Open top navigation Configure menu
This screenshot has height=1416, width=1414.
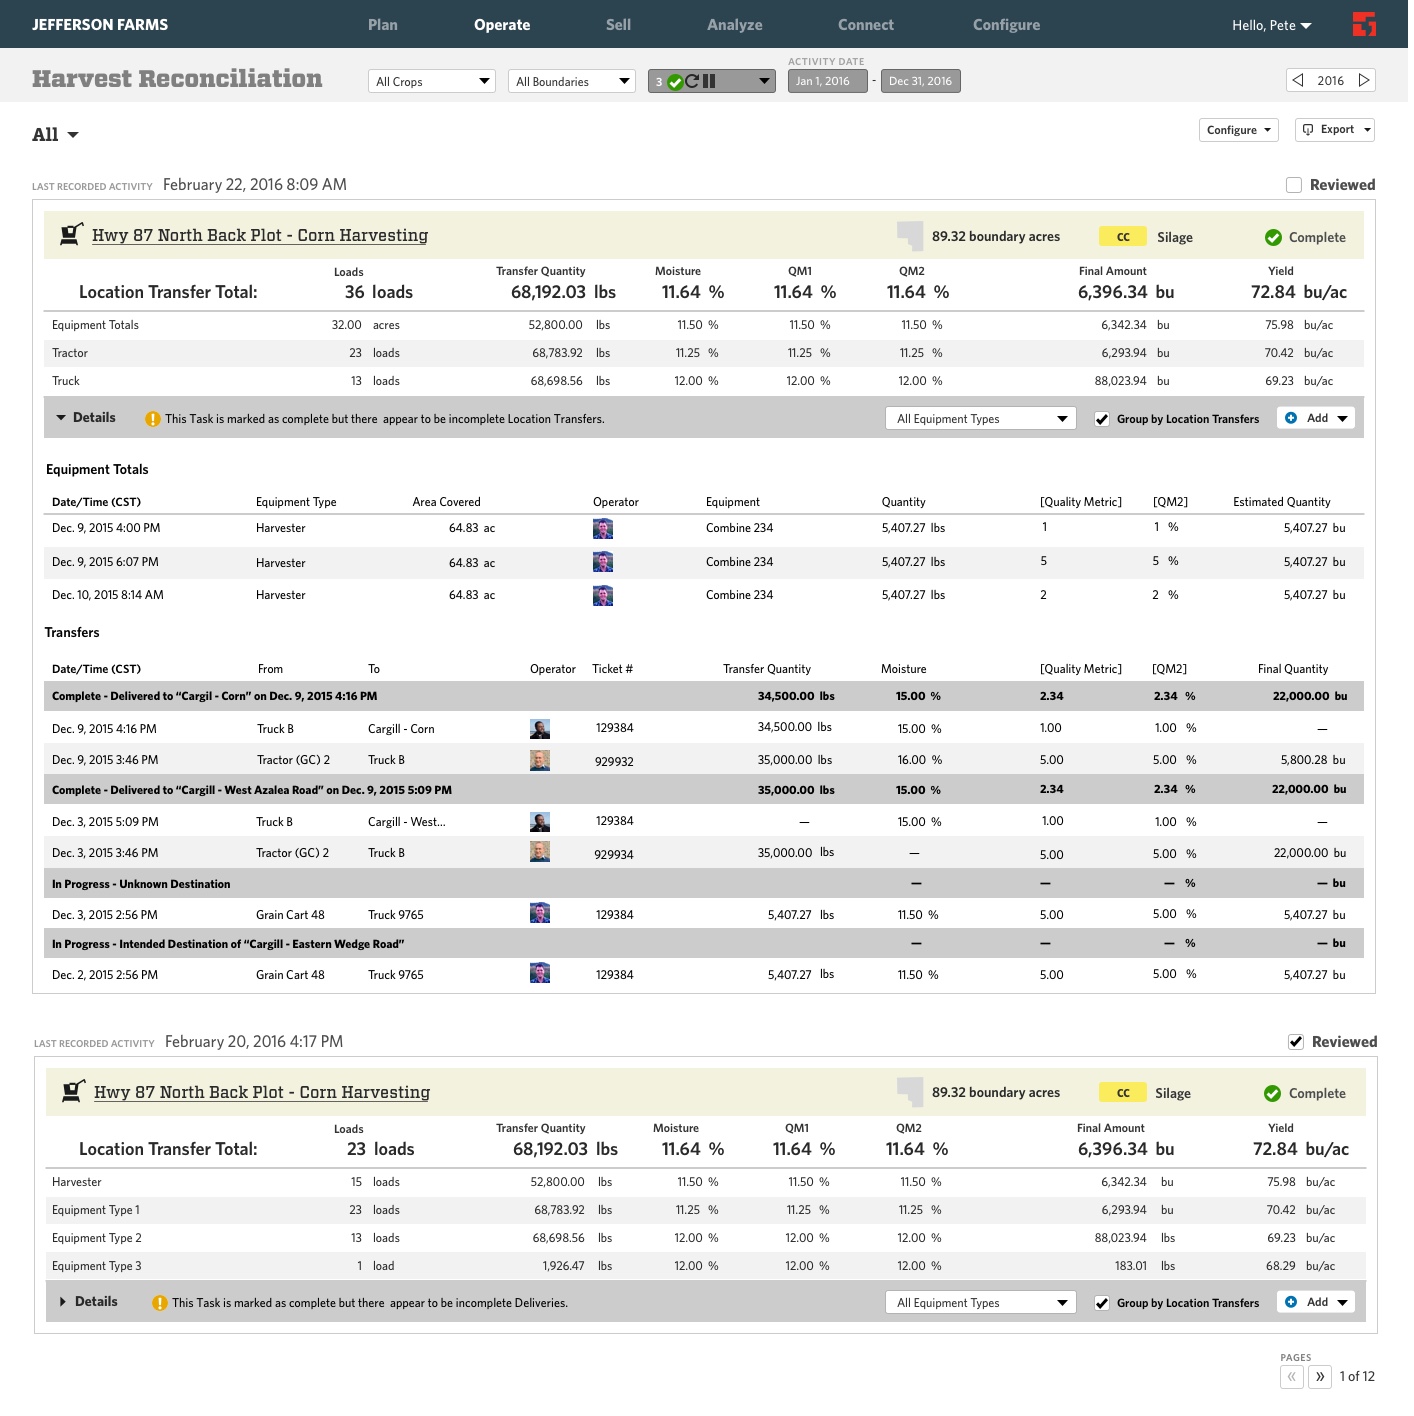pyautogui.click(x=1007, y=25)
